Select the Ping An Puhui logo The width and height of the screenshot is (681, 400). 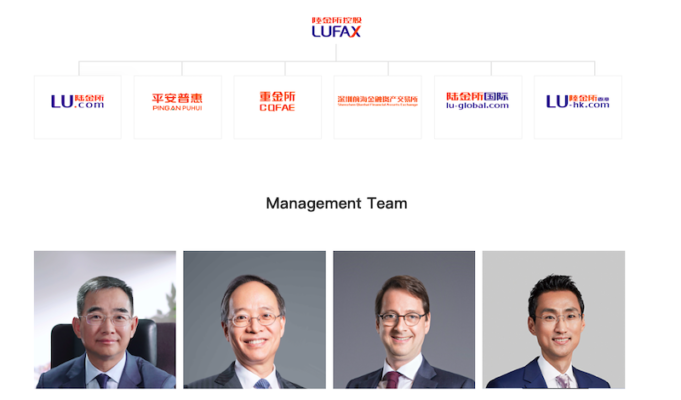177,102
